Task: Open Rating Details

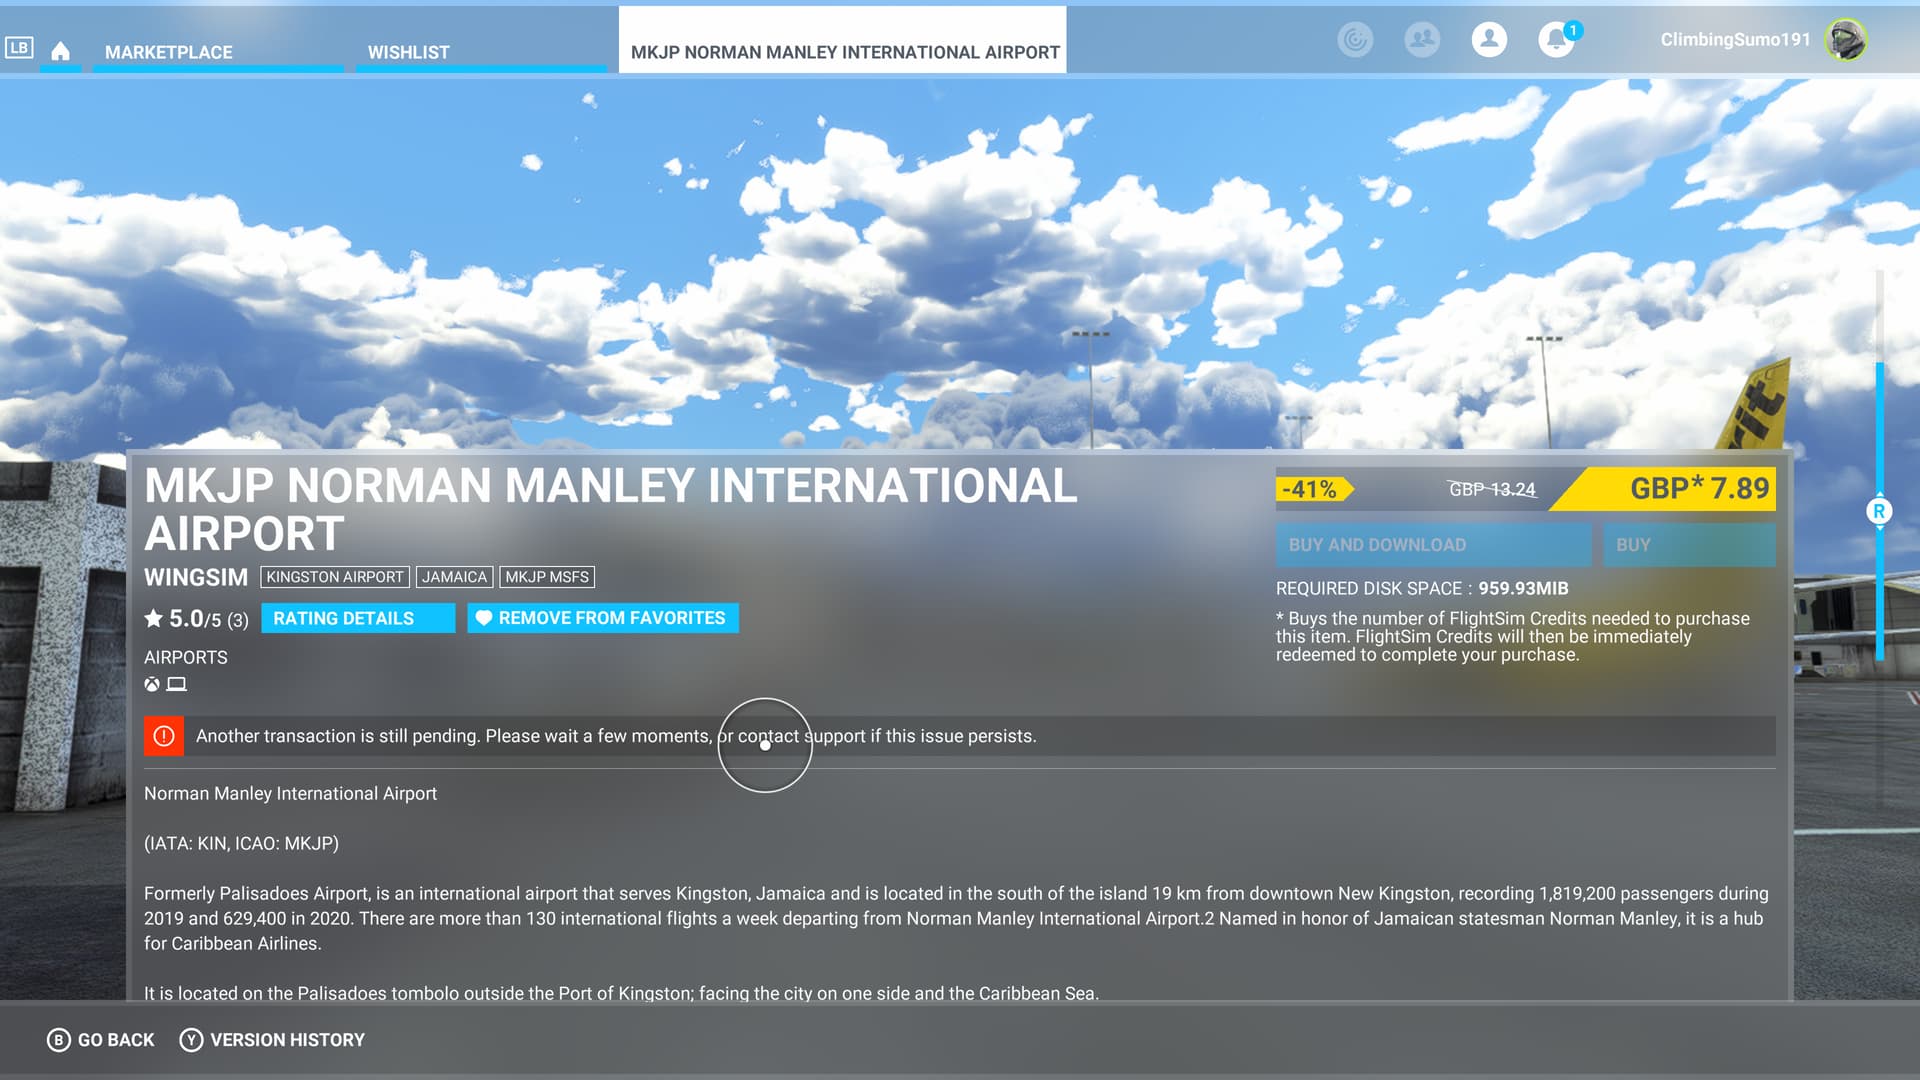Action: 357,618
